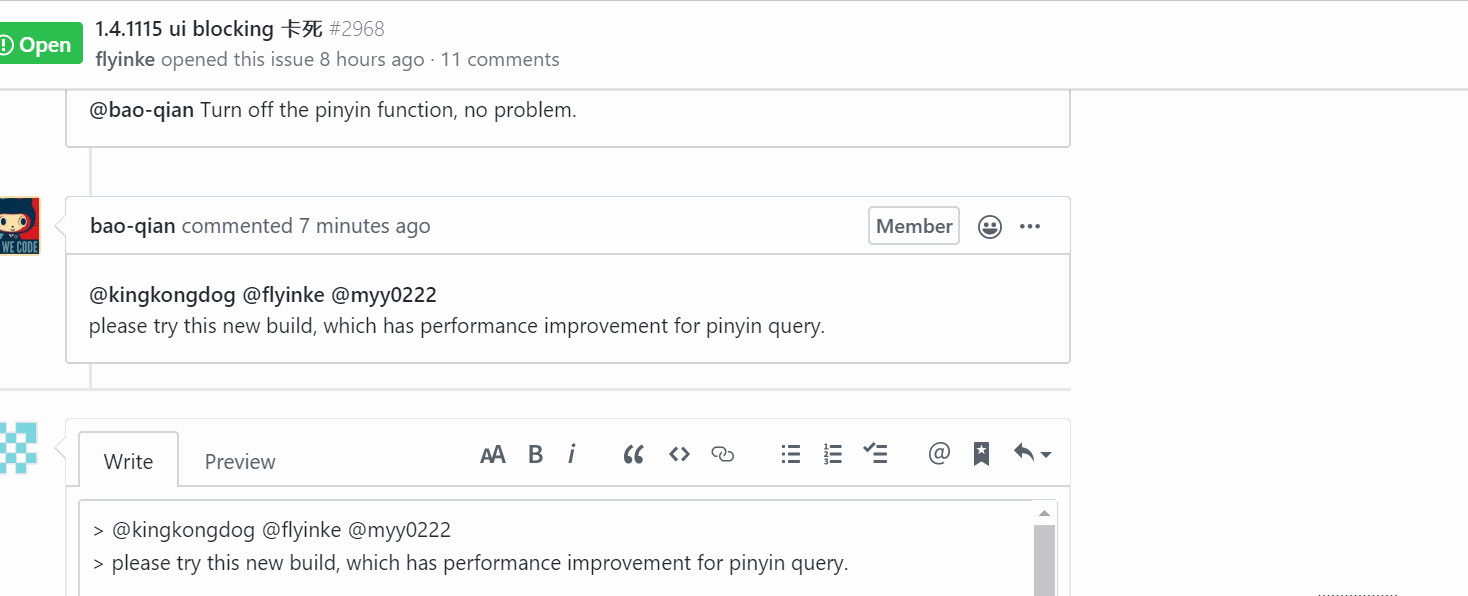The image size is (1468, 596).
Task: Insert a quote block
Action: 633,455
